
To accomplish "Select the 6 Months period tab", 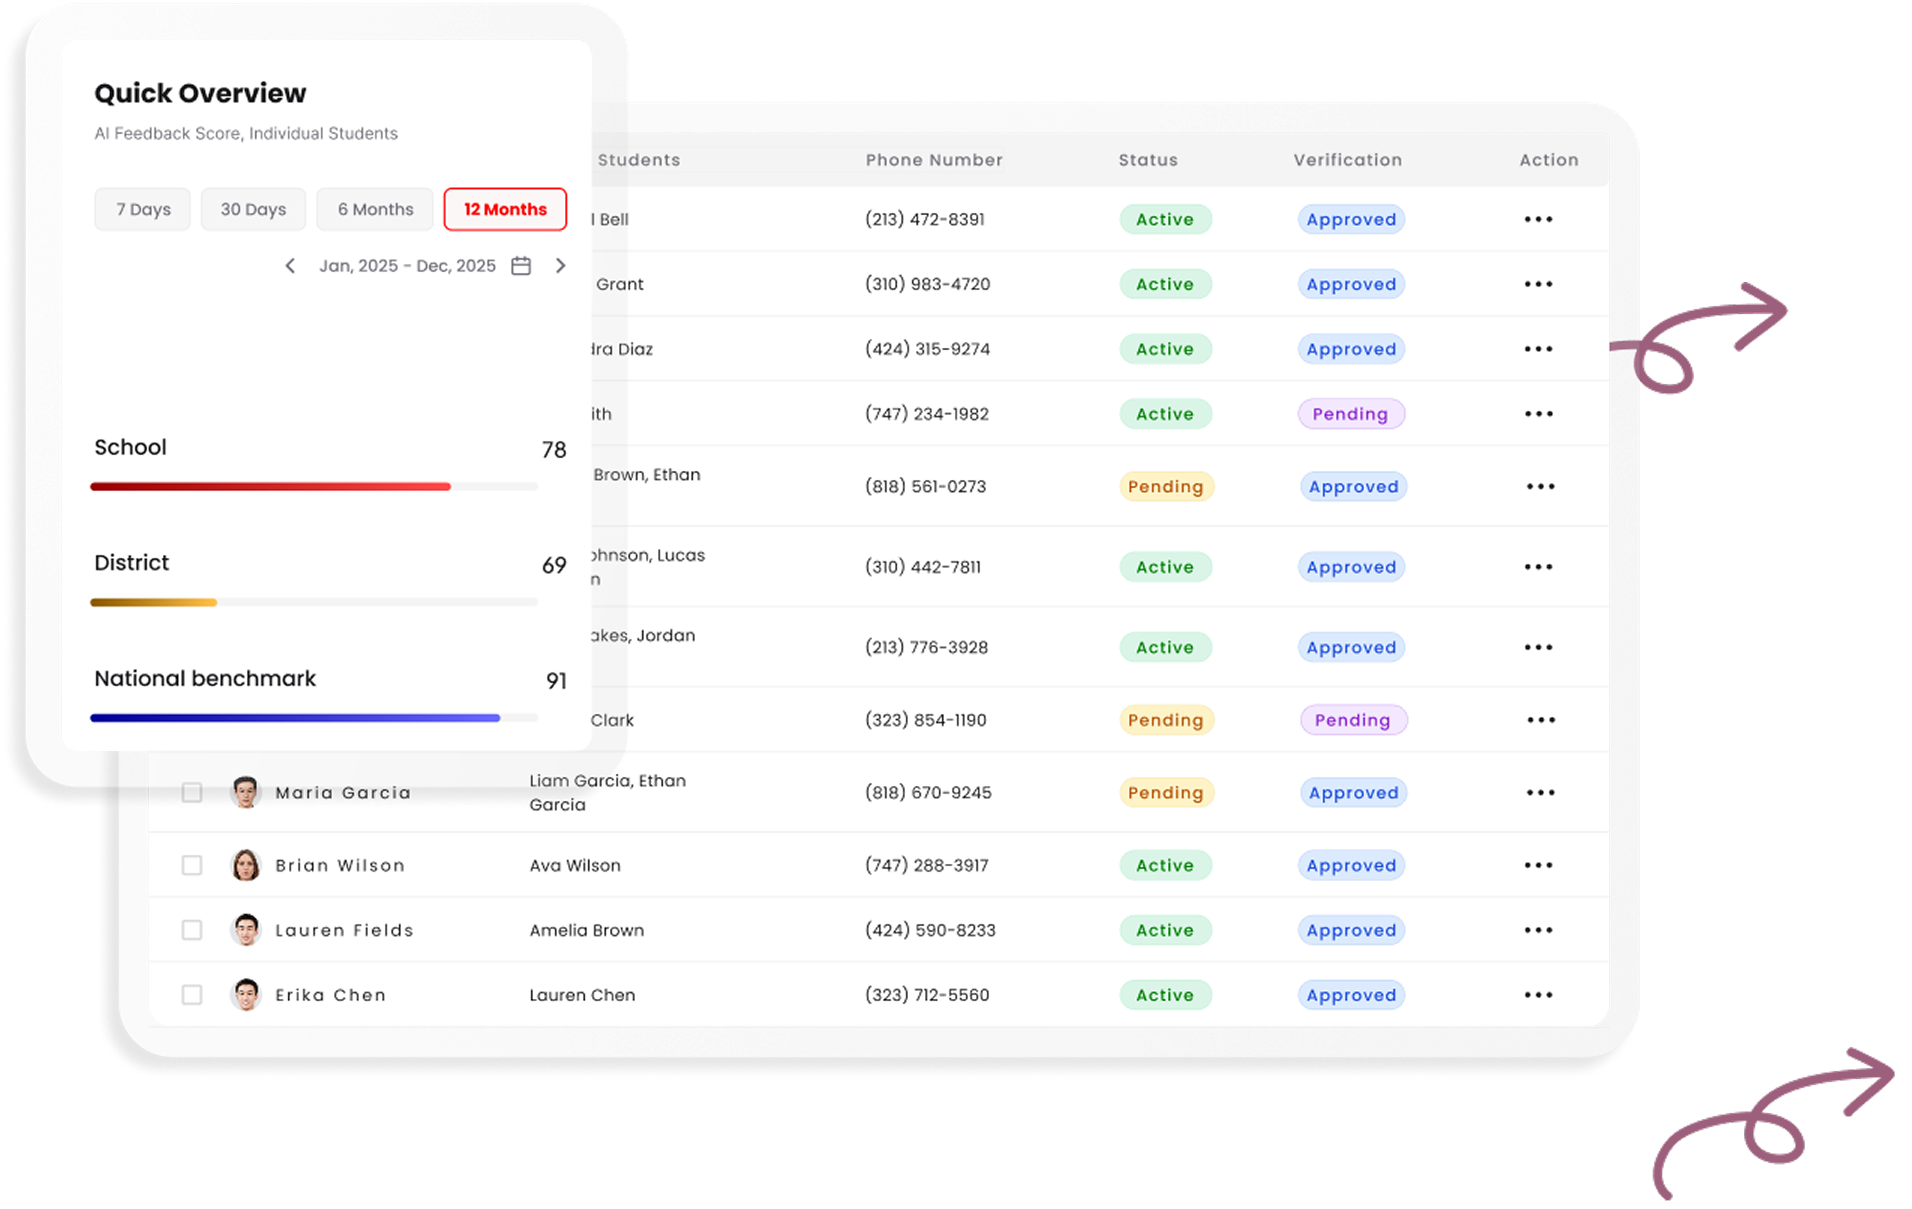I will (375, 209).
